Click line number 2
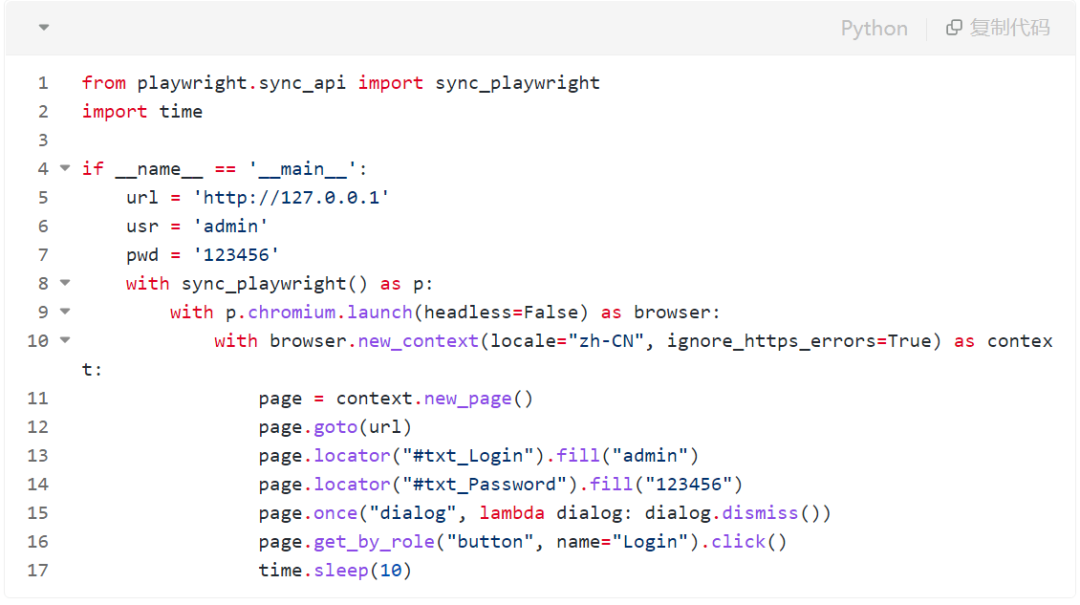This screenshot has width=1080, height=605. coord(43,112)
